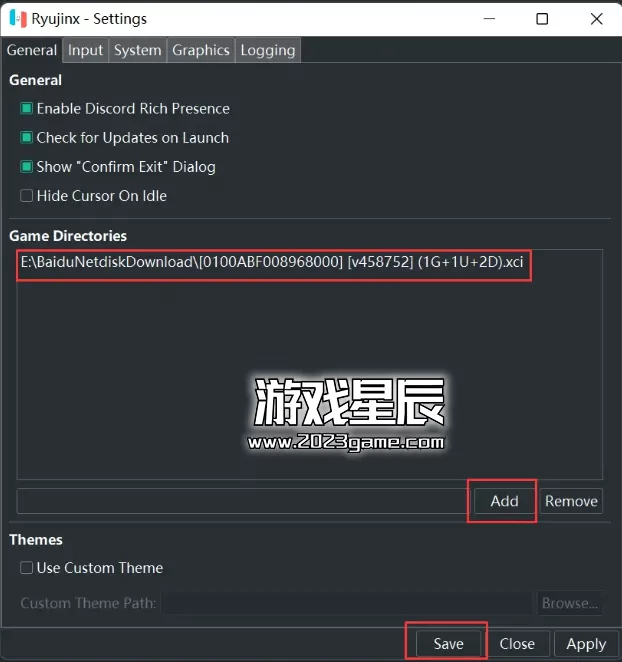Switch to the Input tab
This screenshot has height=662, width=622.
[85, 50]
